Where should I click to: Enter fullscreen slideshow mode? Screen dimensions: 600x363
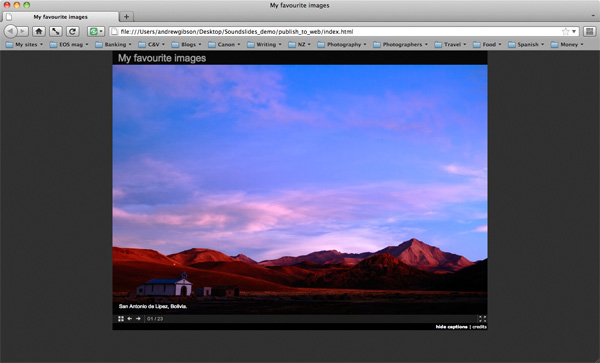[x=482, y=319]
